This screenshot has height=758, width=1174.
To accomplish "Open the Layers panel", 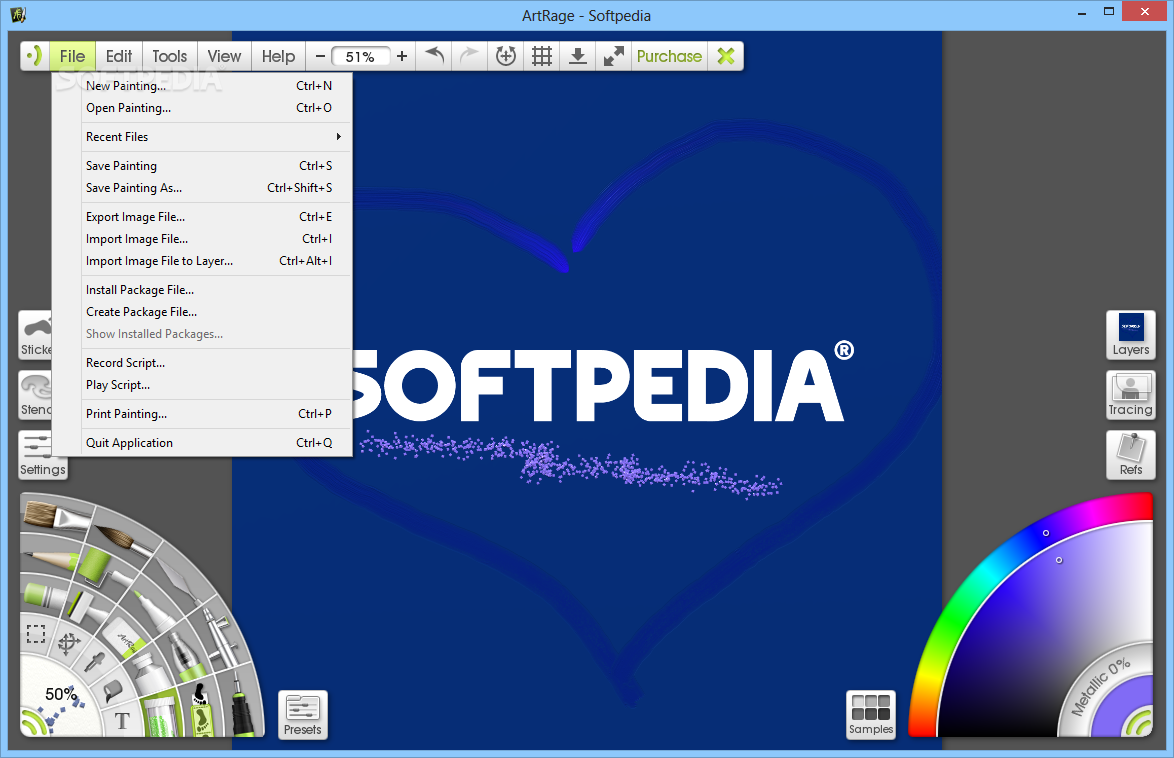I will (x=1131, y=335).
